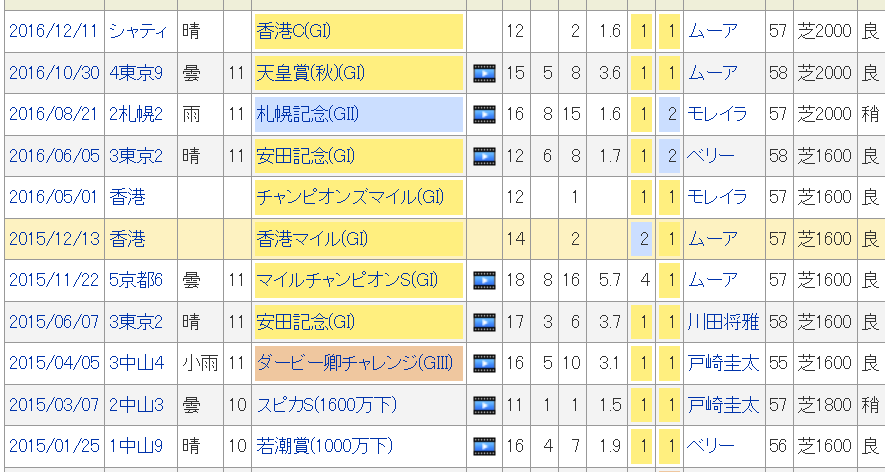This screenshot has height=472, width=885.
Task: Click jockey link 川田将雅
Action: [x=723, y=322]
